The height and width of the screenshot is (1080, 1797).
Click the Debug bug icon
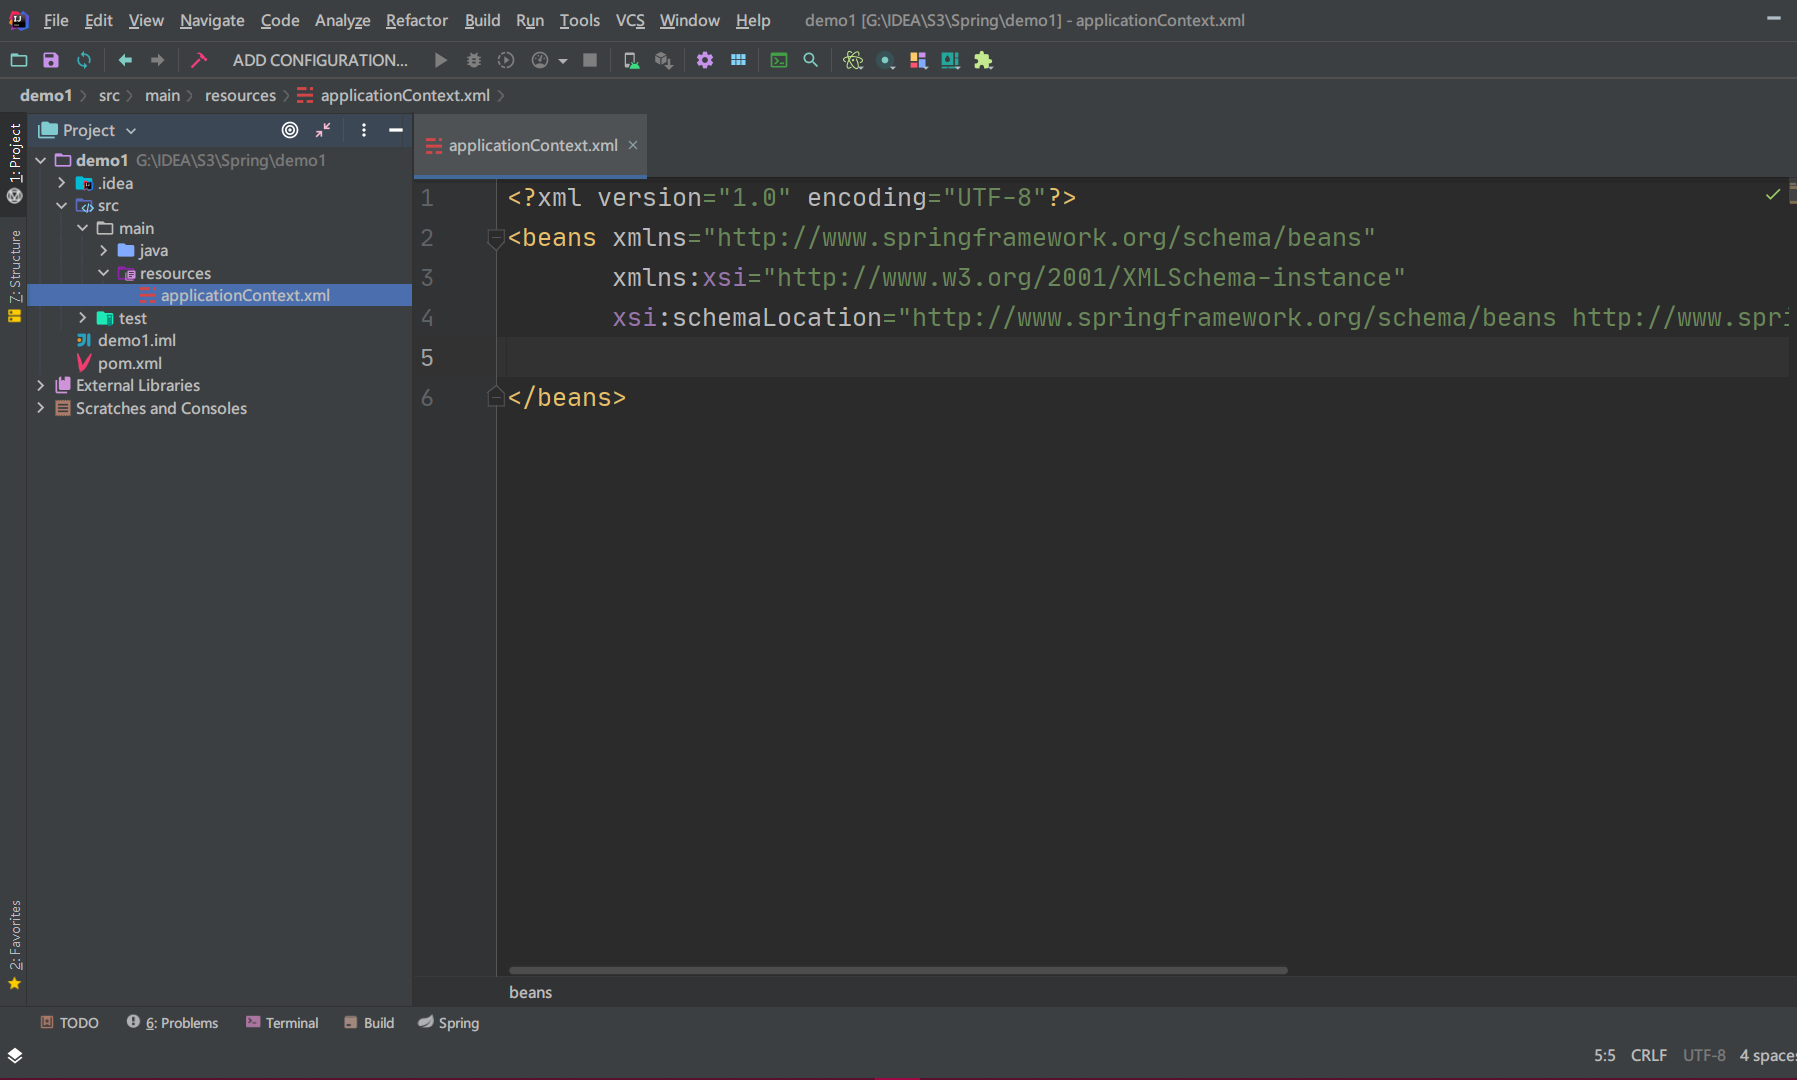pos(474,60)
